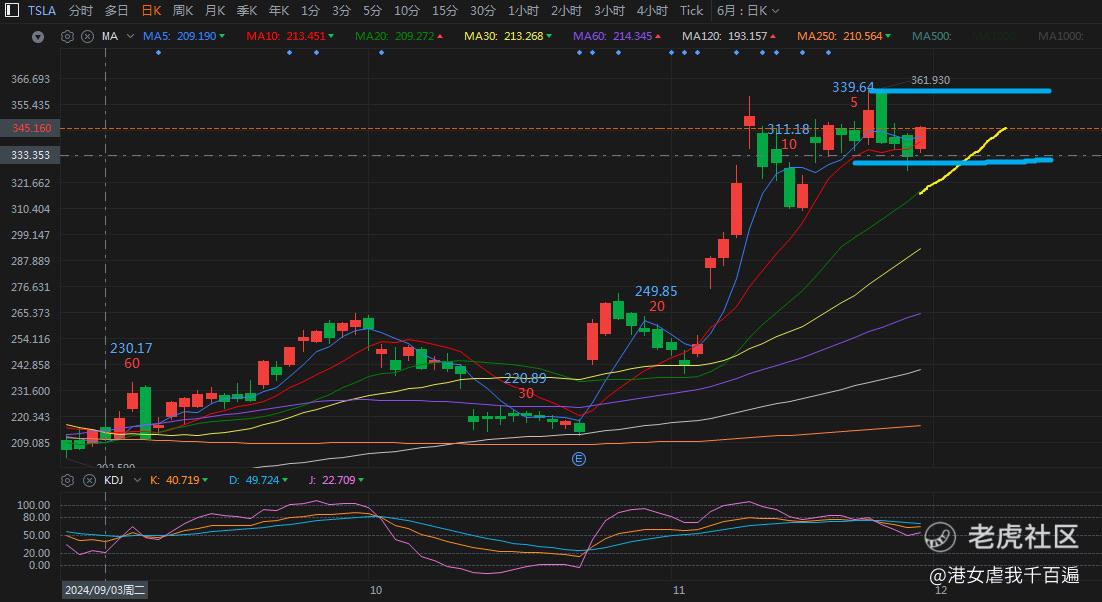The image size is (1102, 602).
Task: Select the upper blue horizontal resistance line
Action: pos(960,91)
